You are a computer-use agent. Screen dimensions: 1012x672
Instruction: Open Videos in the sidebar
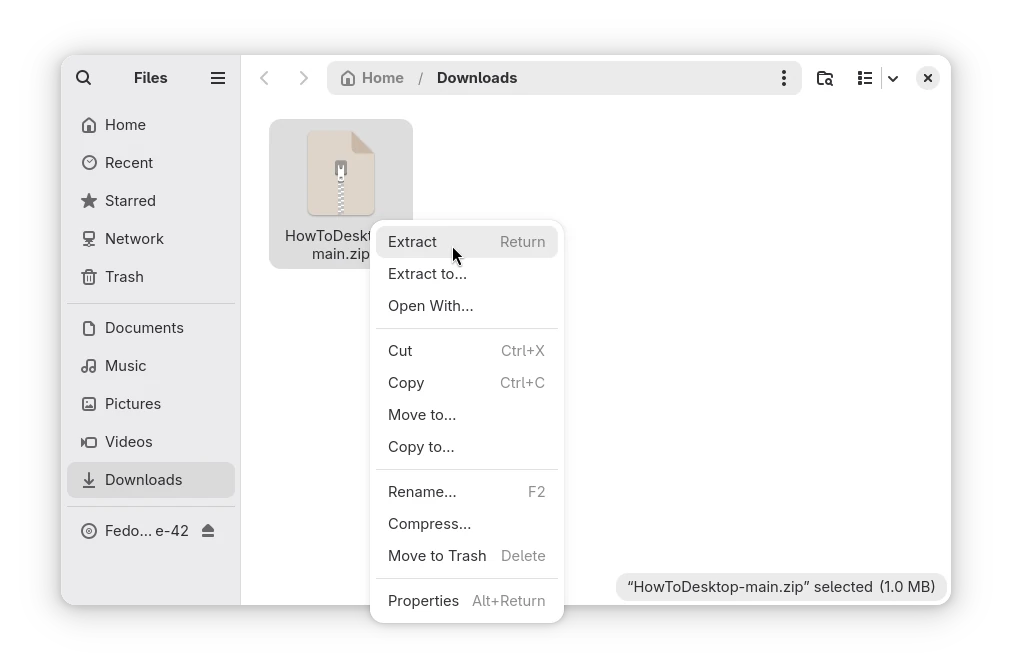click(x=151, y=442)
